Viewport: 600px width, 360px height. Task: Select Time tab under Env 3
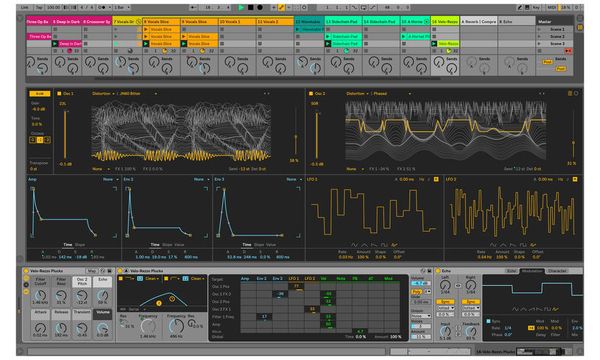(247, 244)
